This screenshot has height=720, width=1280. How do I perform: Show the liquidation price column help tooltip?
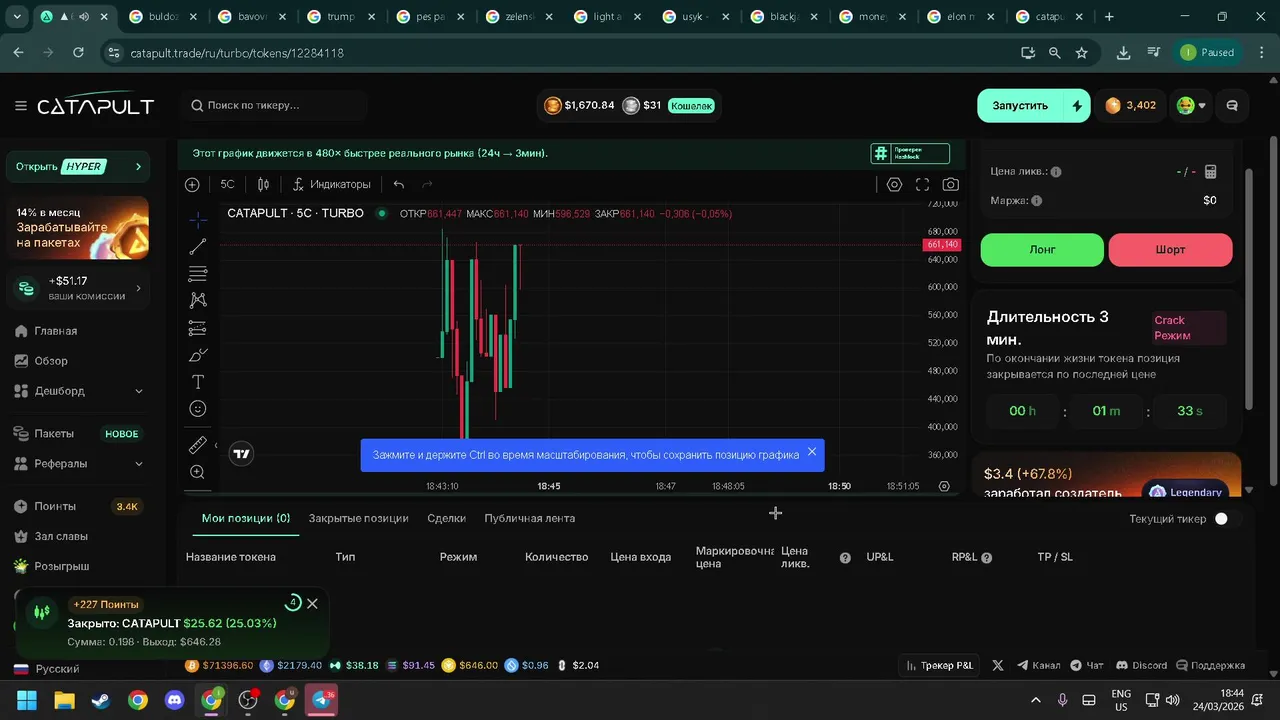click(x=845, y=558)
